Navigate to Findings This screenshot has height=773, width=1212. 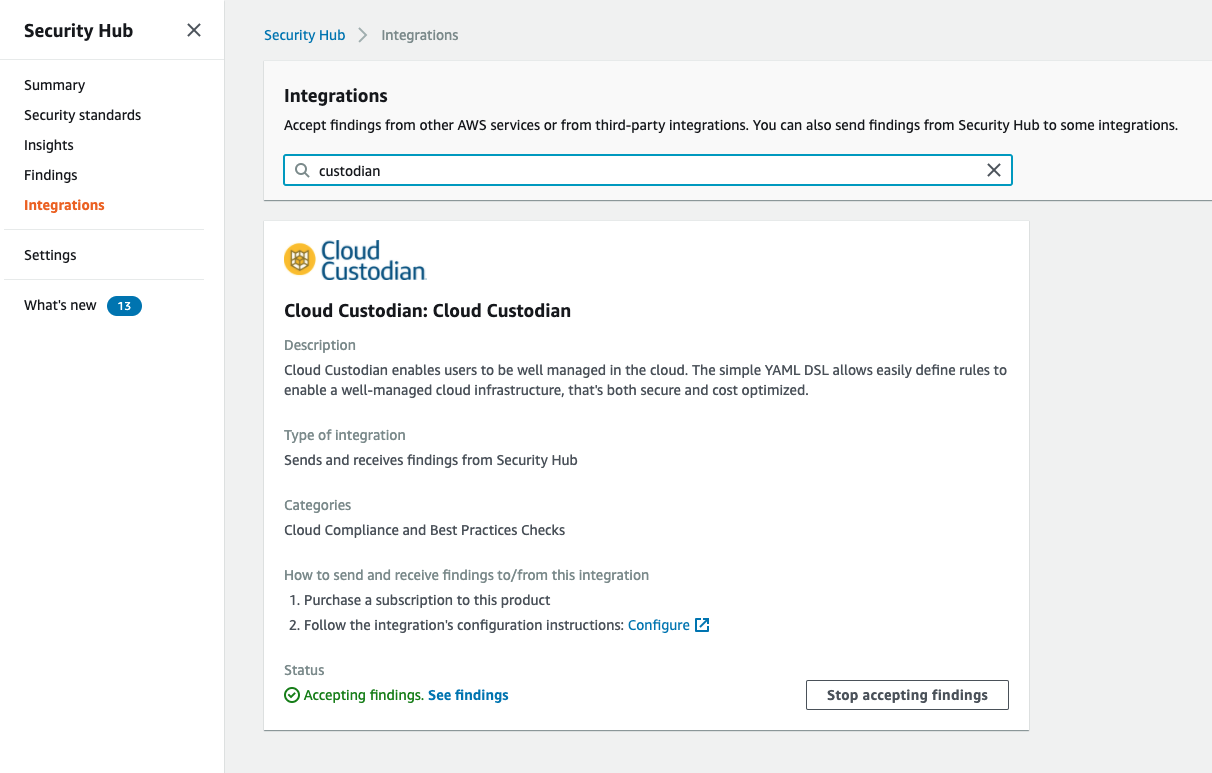51,175
